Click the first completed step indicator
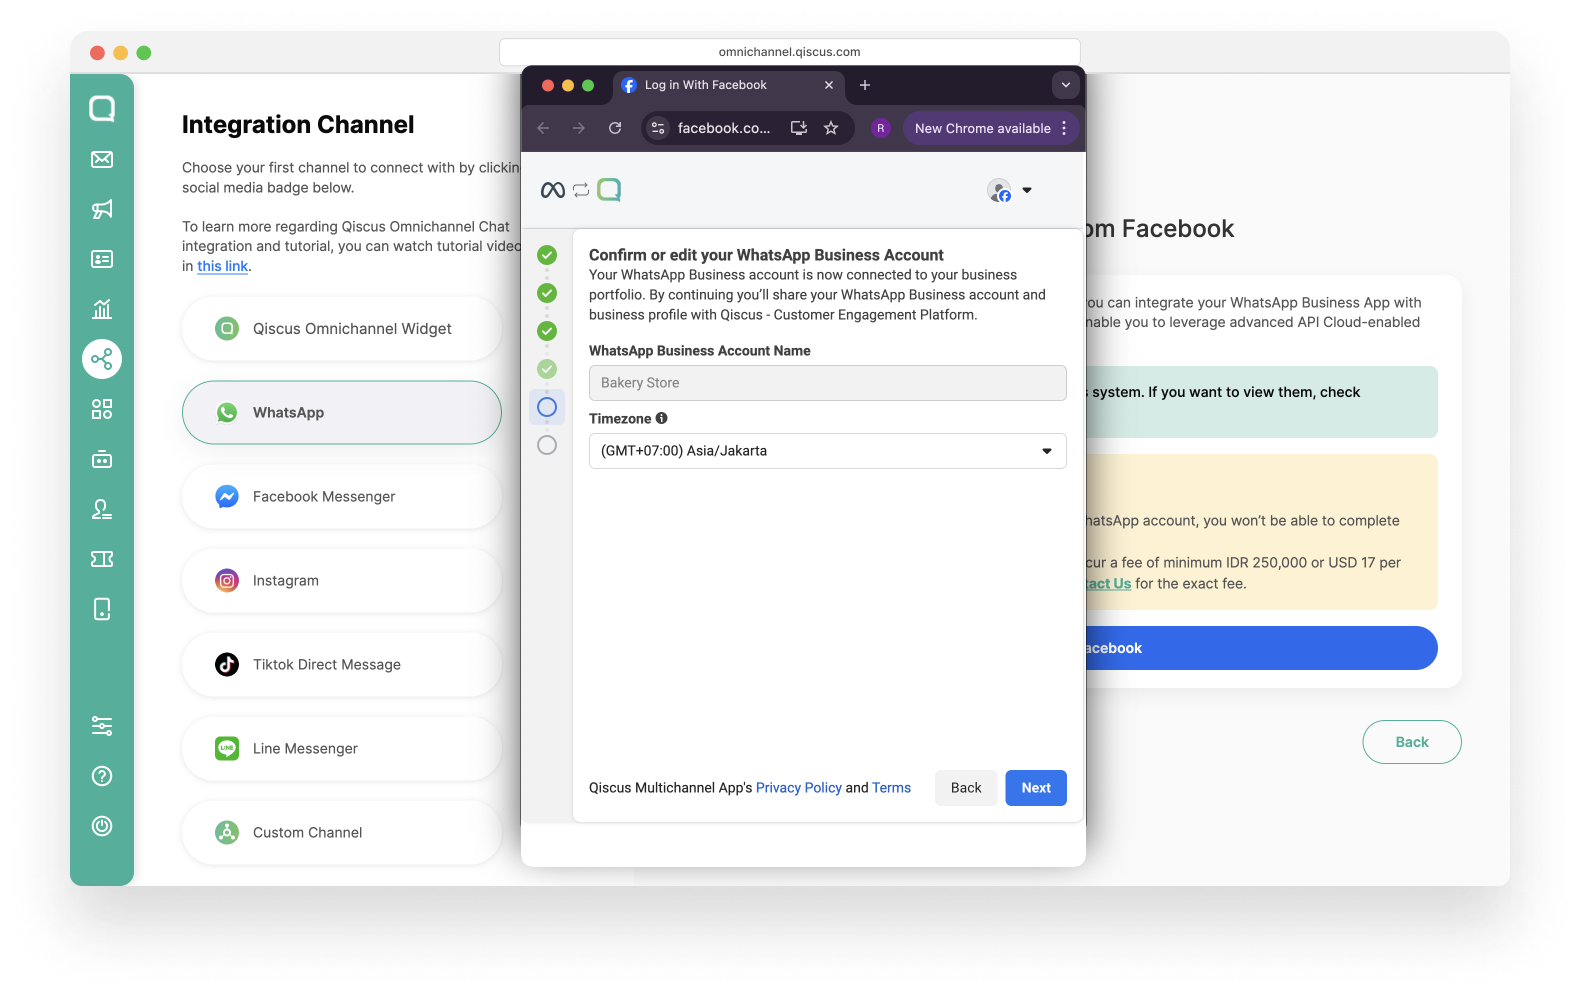The image size is (1580, 995). pos(547,255)
